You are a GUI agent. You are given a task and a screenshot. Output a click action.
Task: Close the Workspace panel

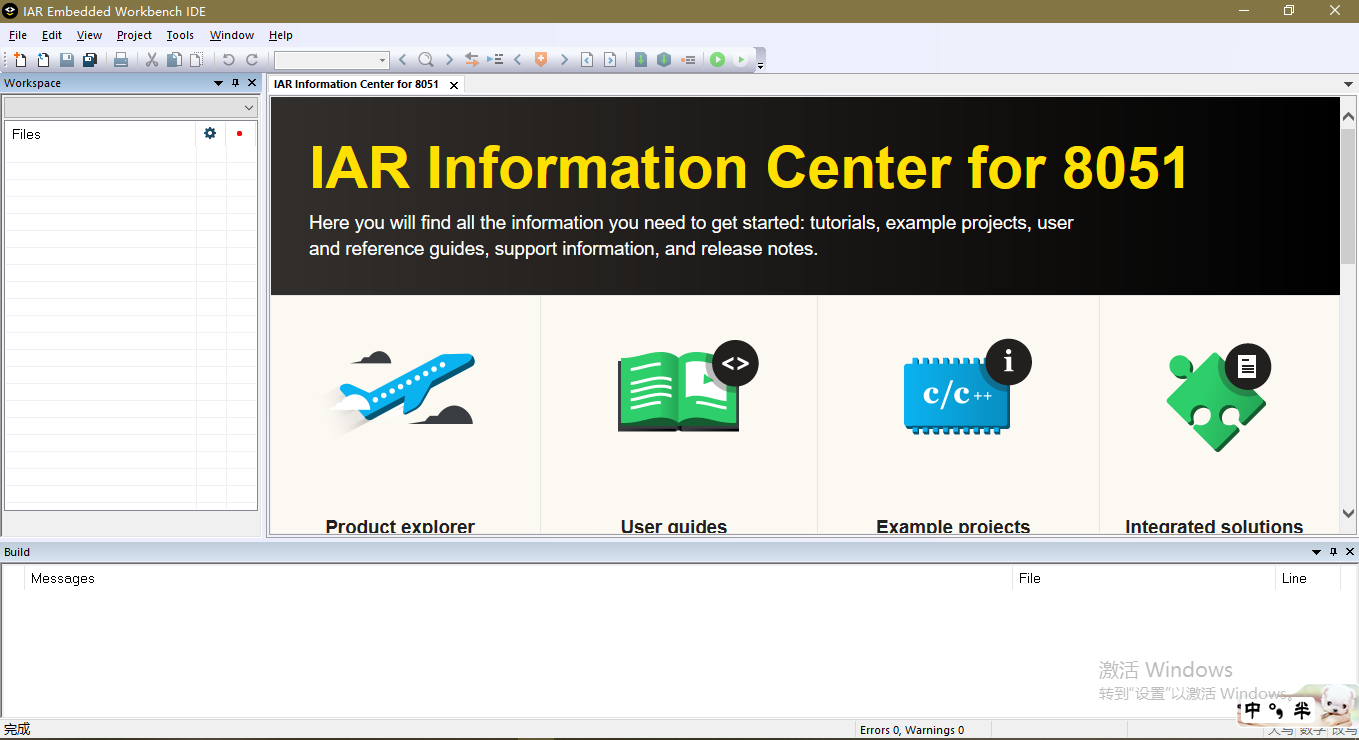point(252,83)
